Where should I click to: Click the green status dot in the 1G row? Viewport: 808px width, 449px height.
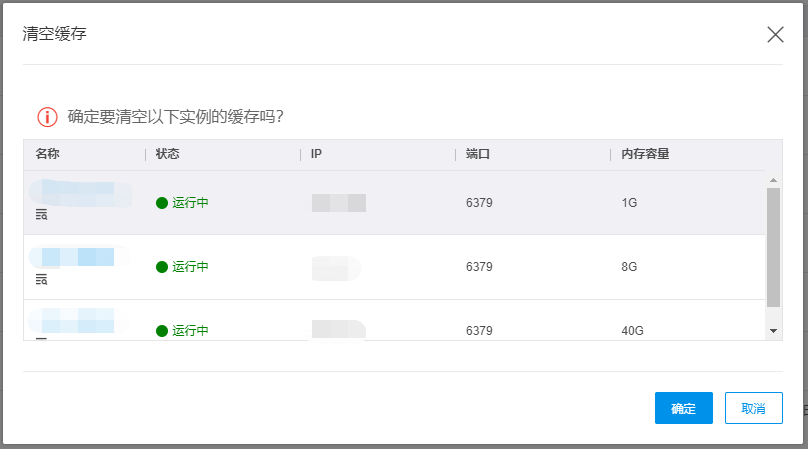162,203
